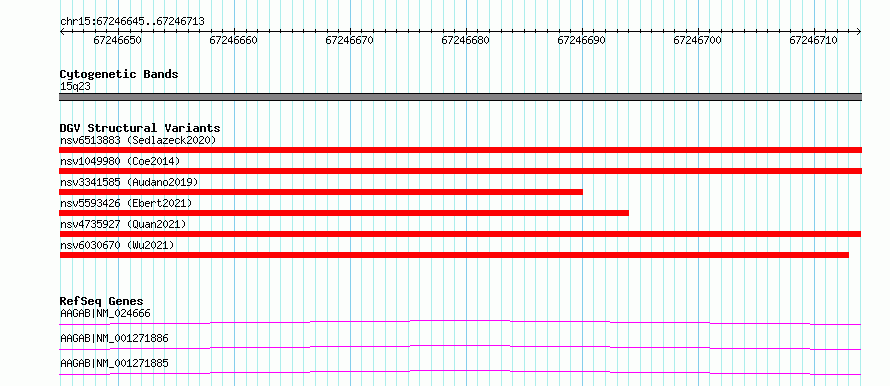Click the red bar for nsv4735927
Screen dimensions: 890x386
tap(460, 234)
